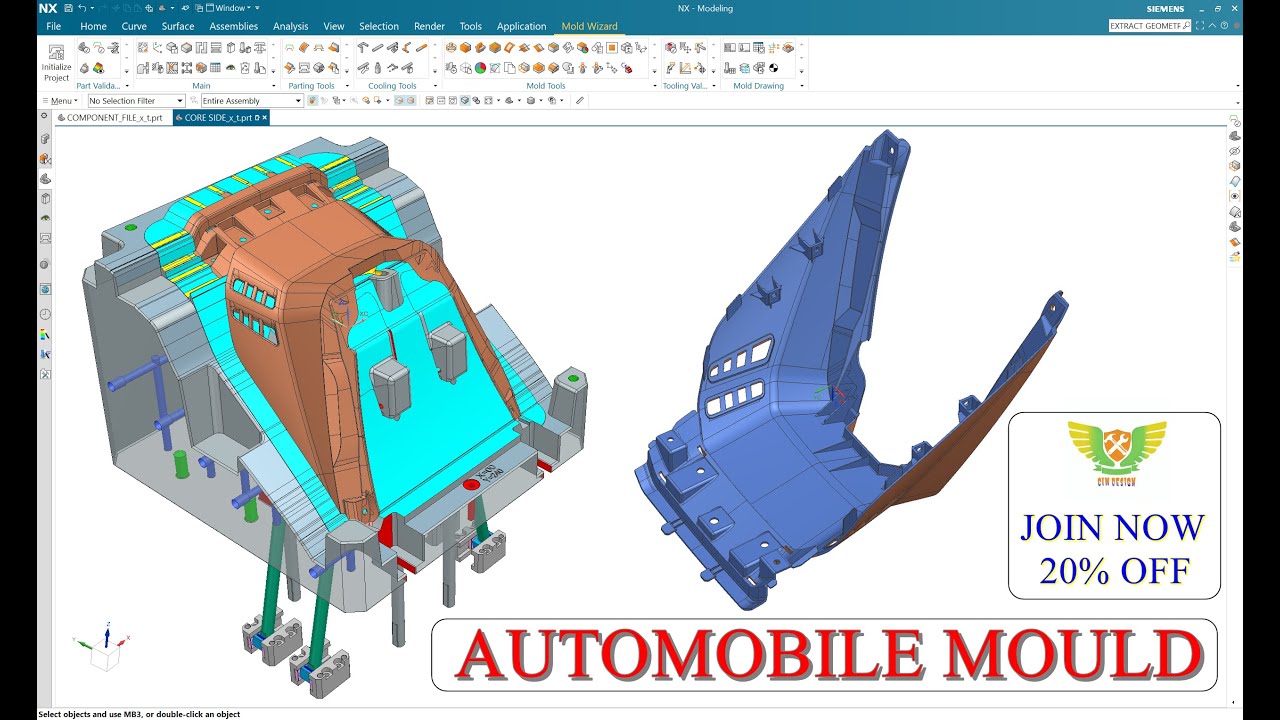Switch to the Application ribbon tab
Image resolution: width=1280 pixels, height=720 pixels.
click(x=522, y=26)
